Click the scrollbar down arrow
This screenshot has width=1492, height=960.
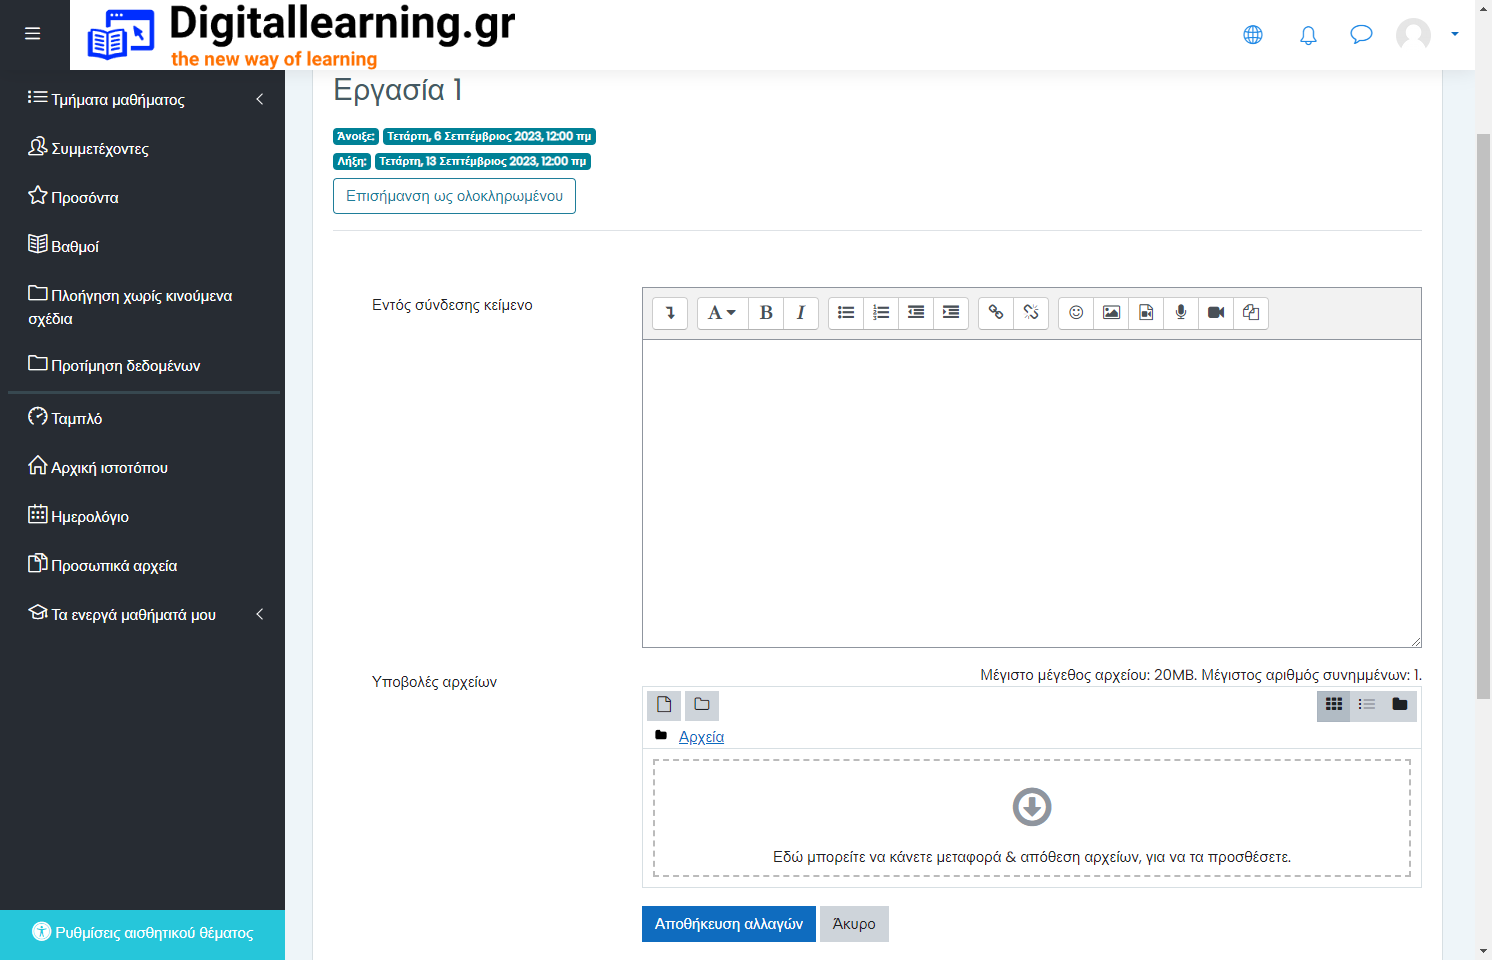pos(1484,951)
